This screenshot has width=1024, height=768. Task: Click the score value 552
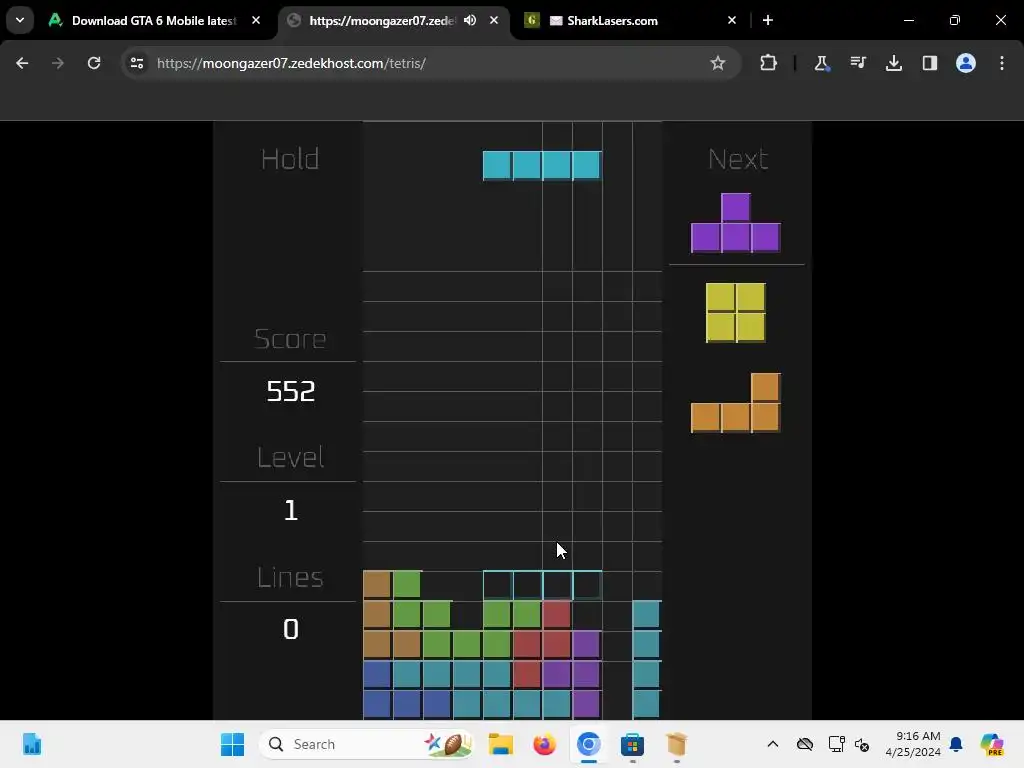[291, 391]
